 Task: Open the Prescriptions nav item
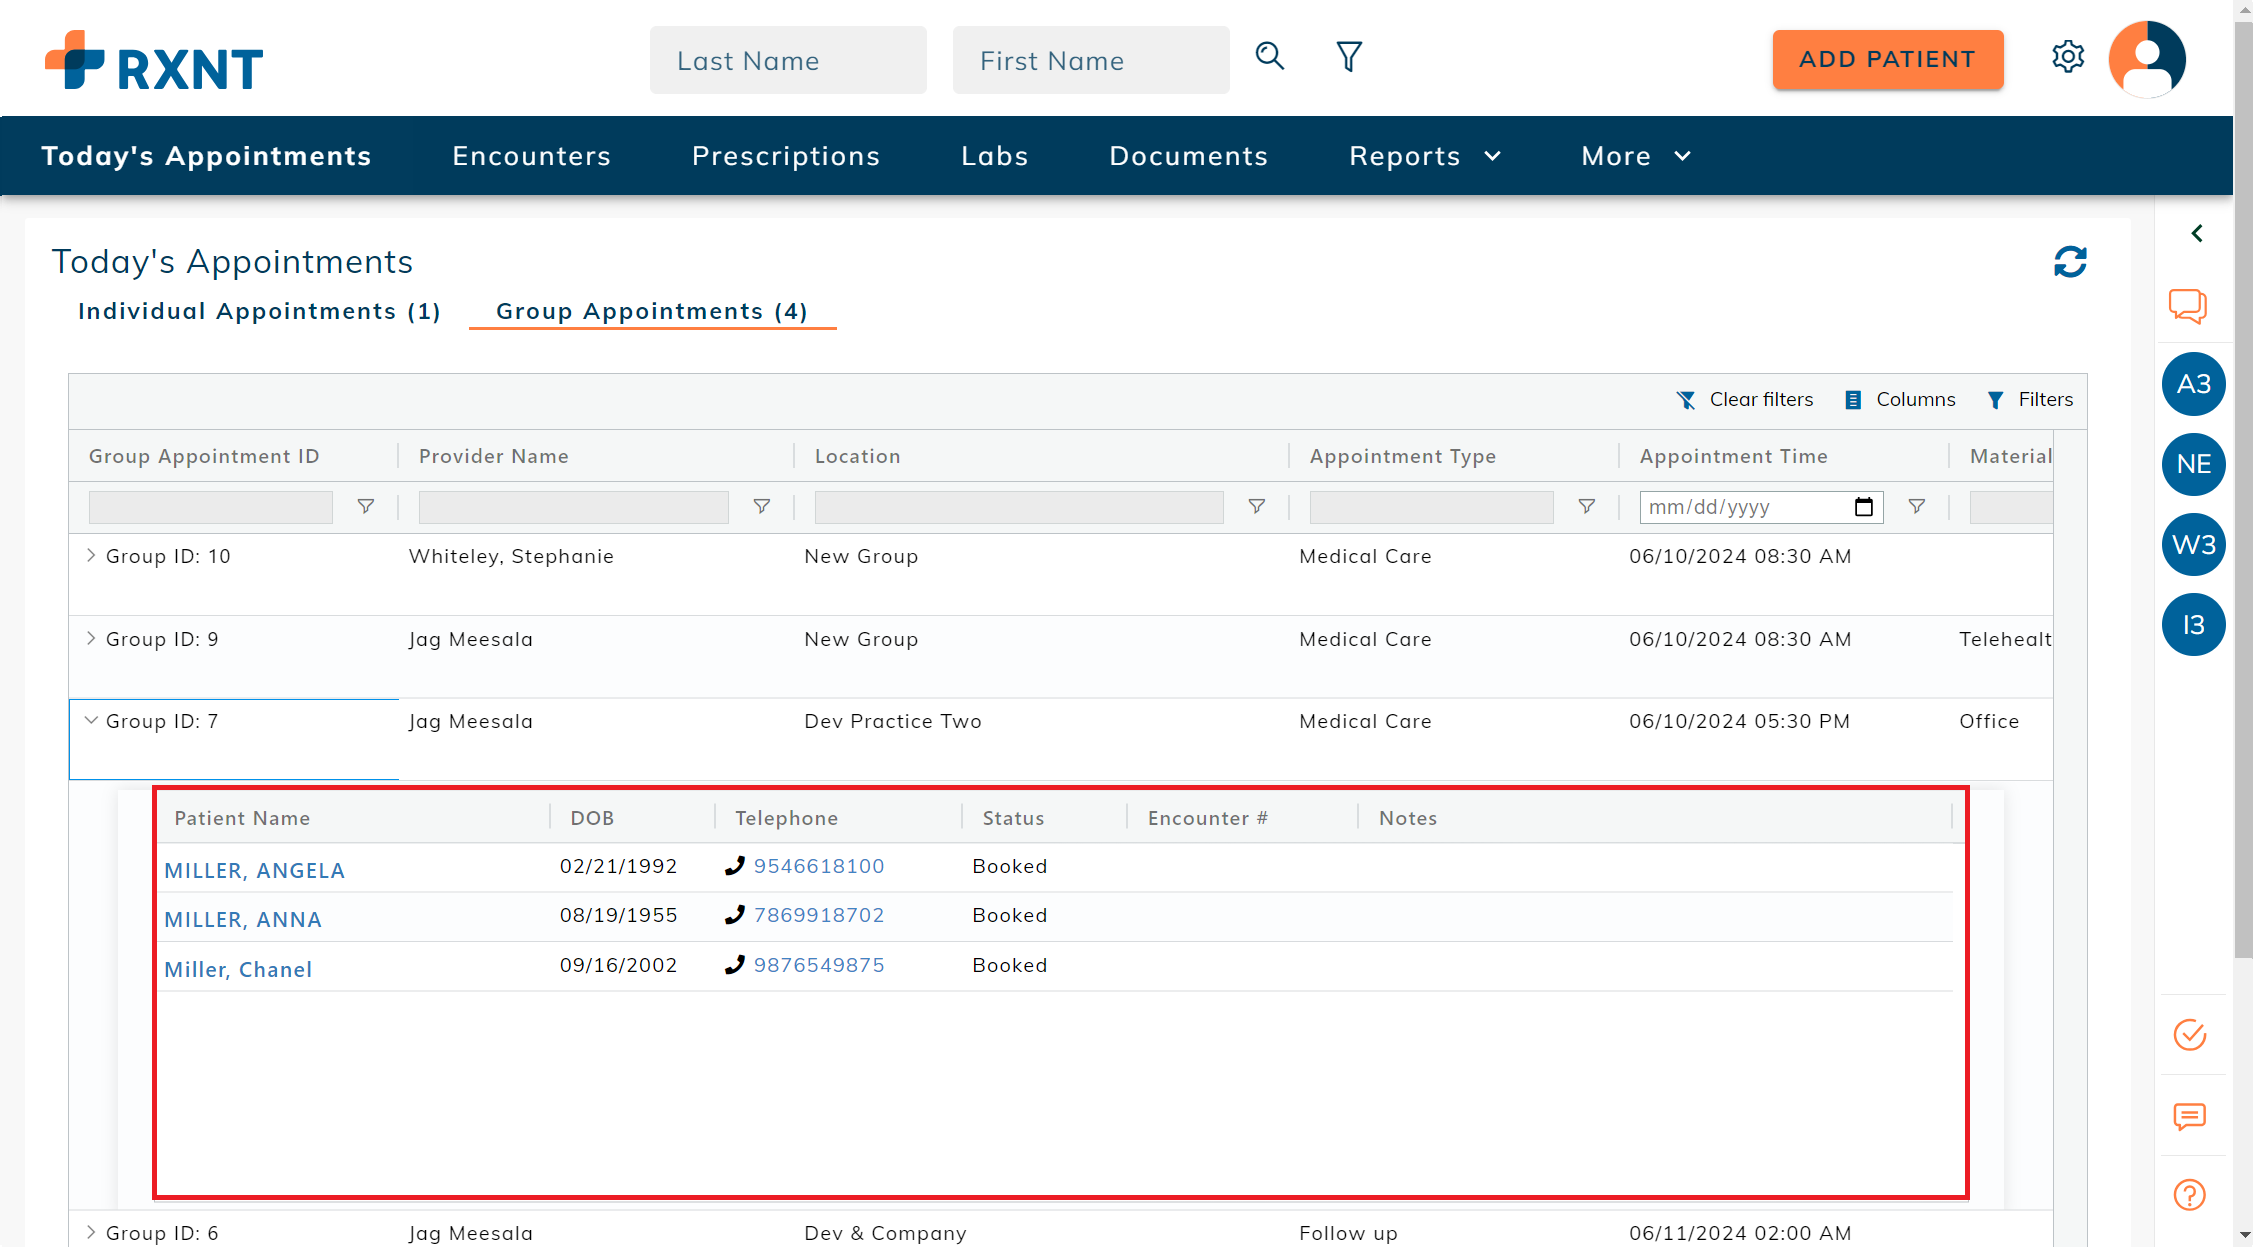coord(786,156)
